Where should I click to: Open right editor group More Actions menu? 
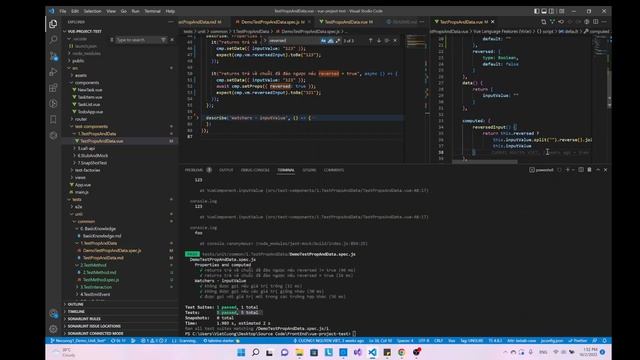point(604,22)
